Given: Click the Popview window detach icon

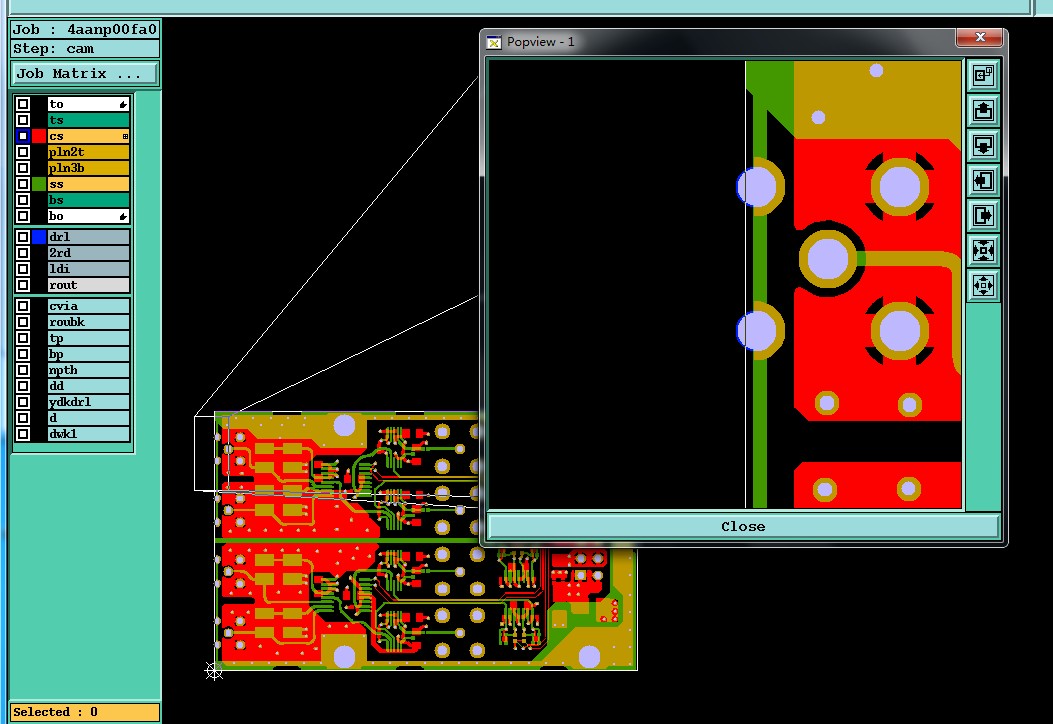Looking at the screenshot, I should point(983,75).
